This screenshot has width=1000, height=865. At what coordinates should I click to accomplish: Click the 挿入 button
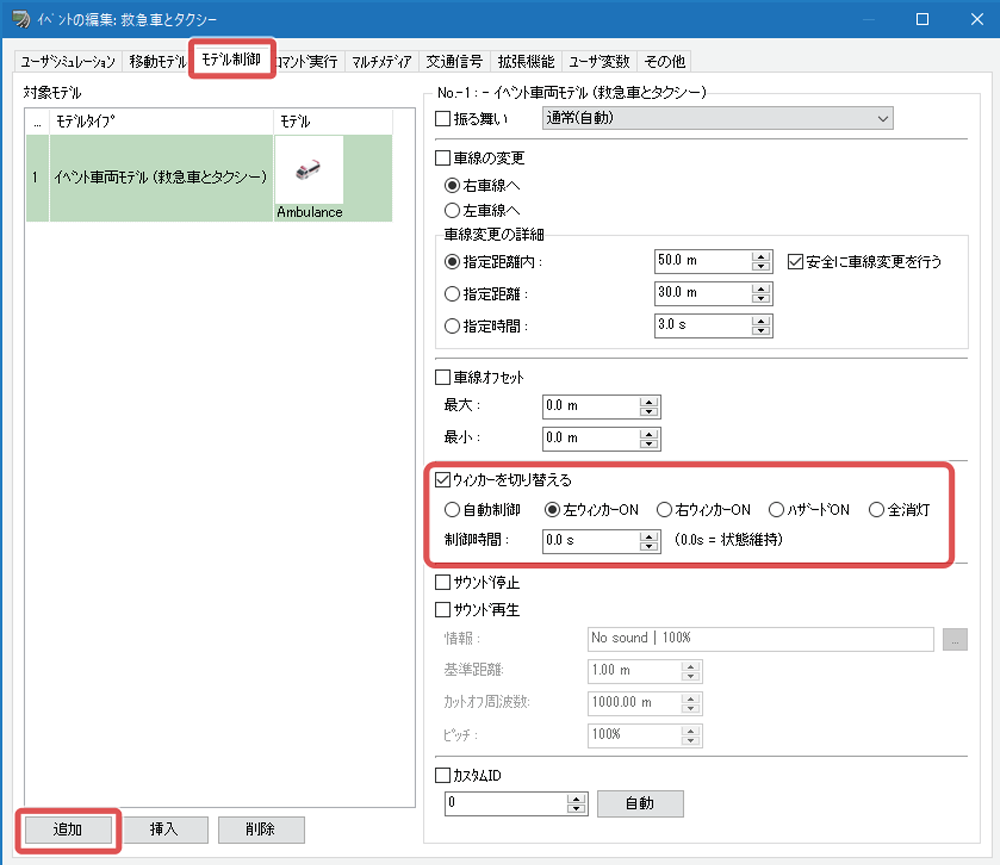coord(165,830)
